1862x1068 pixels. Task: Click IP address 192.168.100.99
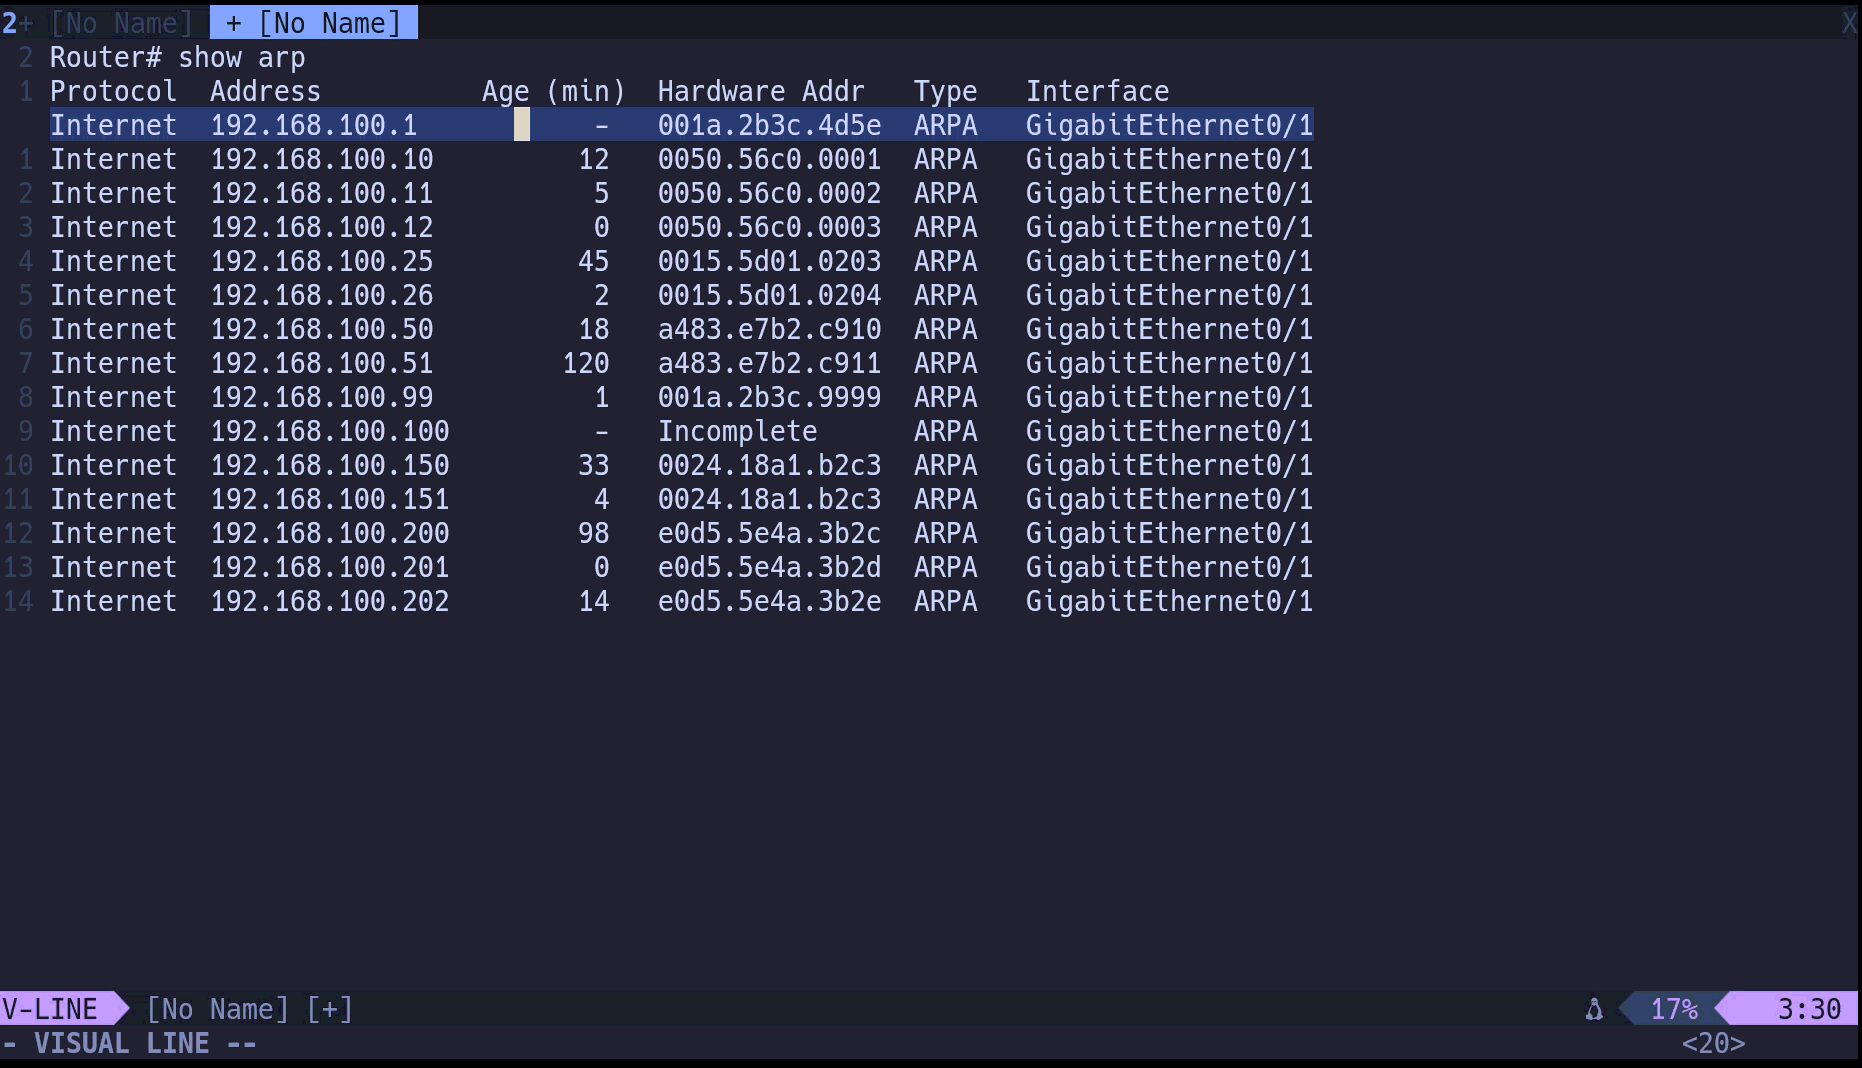[322, 397]
